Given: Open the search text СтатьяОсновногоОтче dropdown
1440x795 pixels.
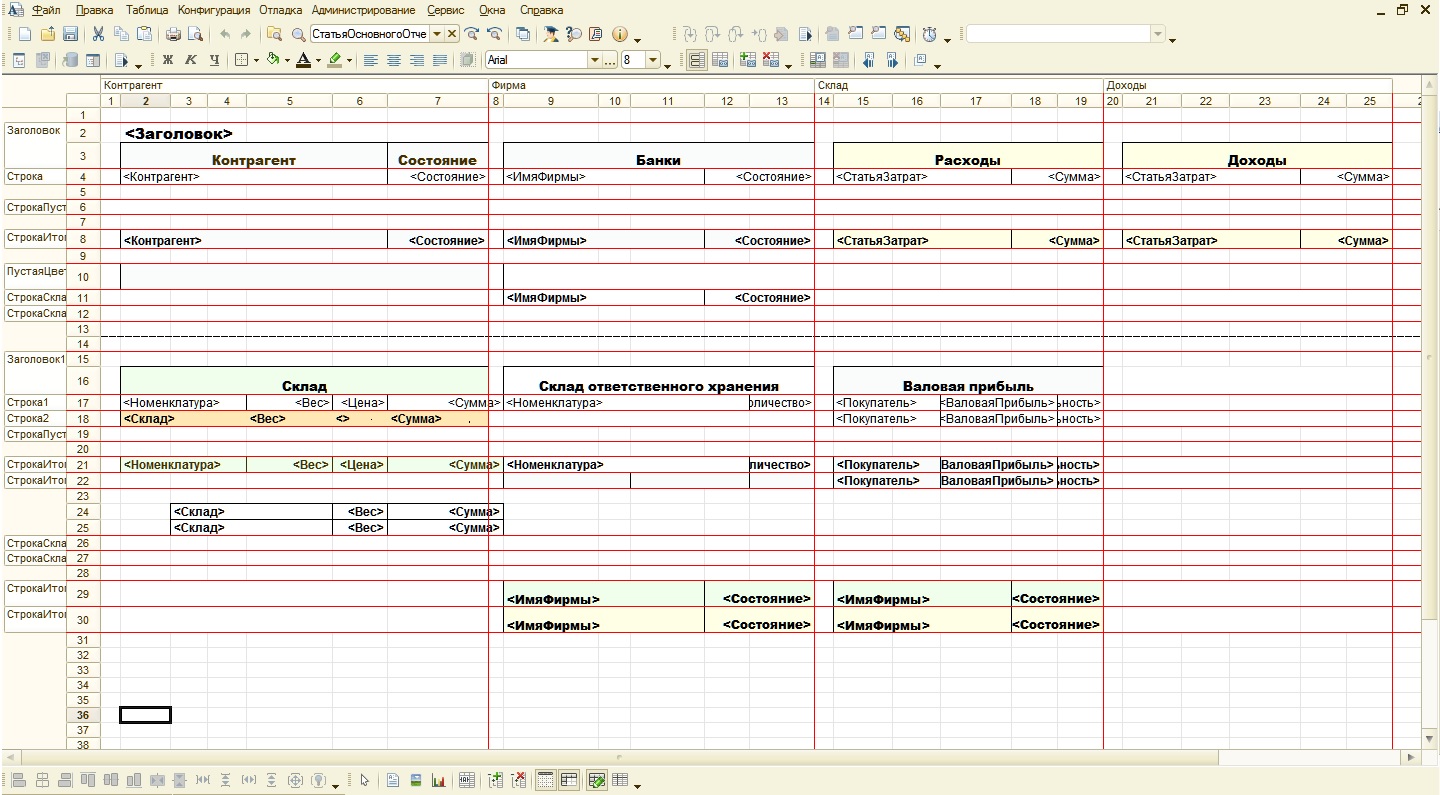Looking at the screenshot, I should click(x=437, y=35).
